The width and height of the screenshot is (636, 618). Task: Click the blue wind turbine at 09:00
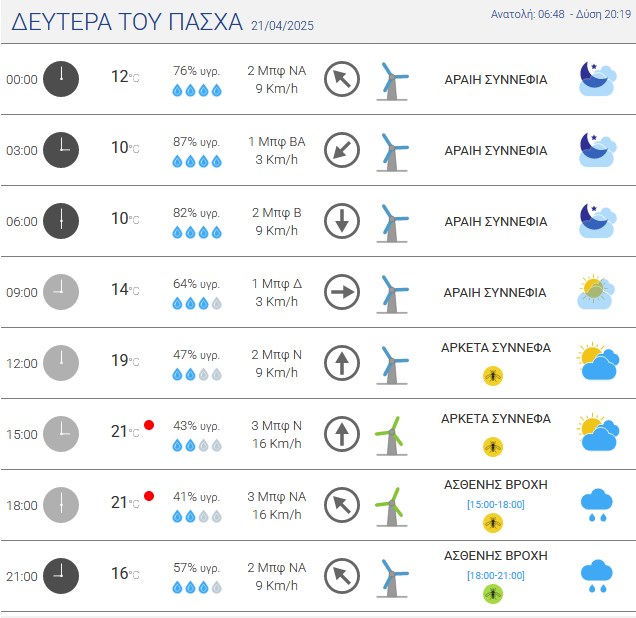pyautogui.click(x=392, y=294)
